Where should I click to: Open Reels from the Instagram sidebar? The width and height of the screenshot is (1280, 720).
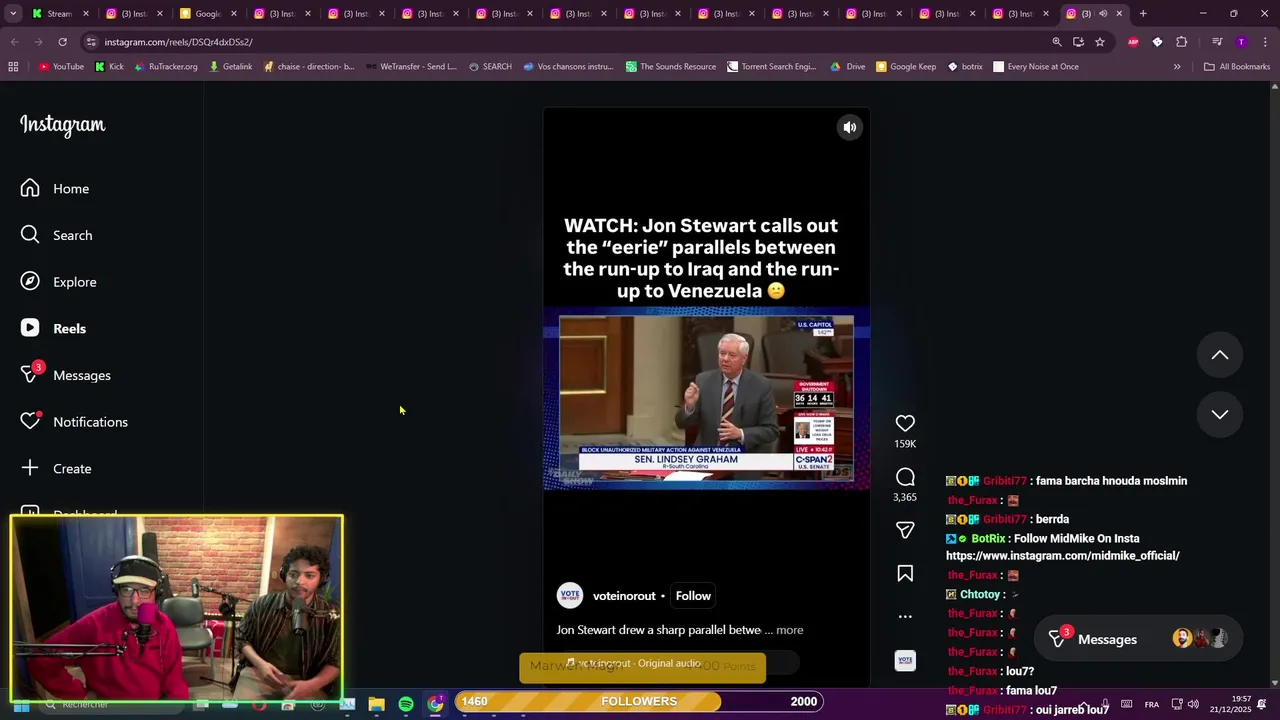click(53, 329)
